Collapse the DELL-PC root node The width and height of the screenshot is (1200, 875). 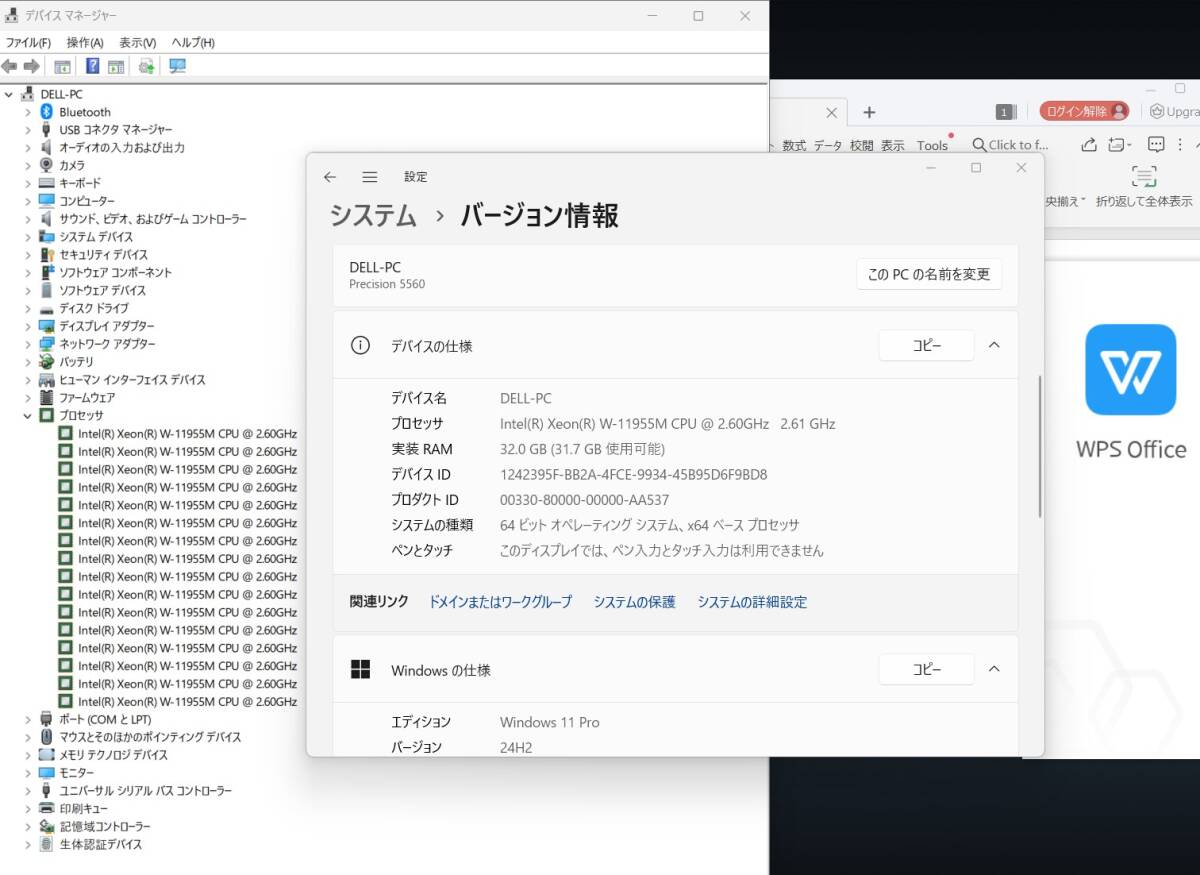(x=9, y=94)
